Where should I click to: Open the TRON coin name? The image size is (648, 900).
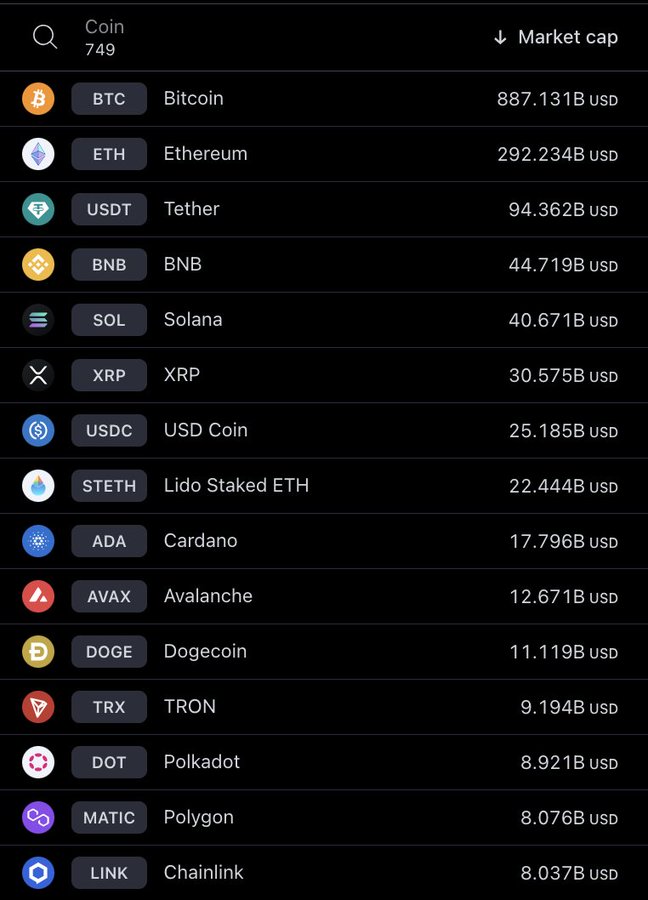tap(190, 706)
